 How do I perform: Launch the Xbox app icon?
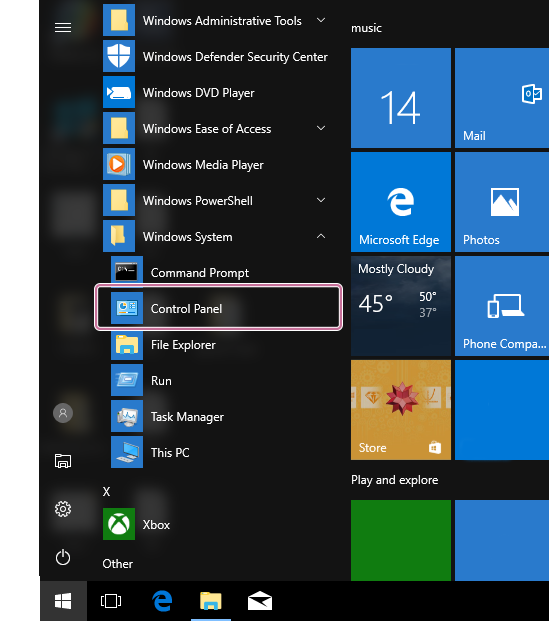click(x=119, y=524)
